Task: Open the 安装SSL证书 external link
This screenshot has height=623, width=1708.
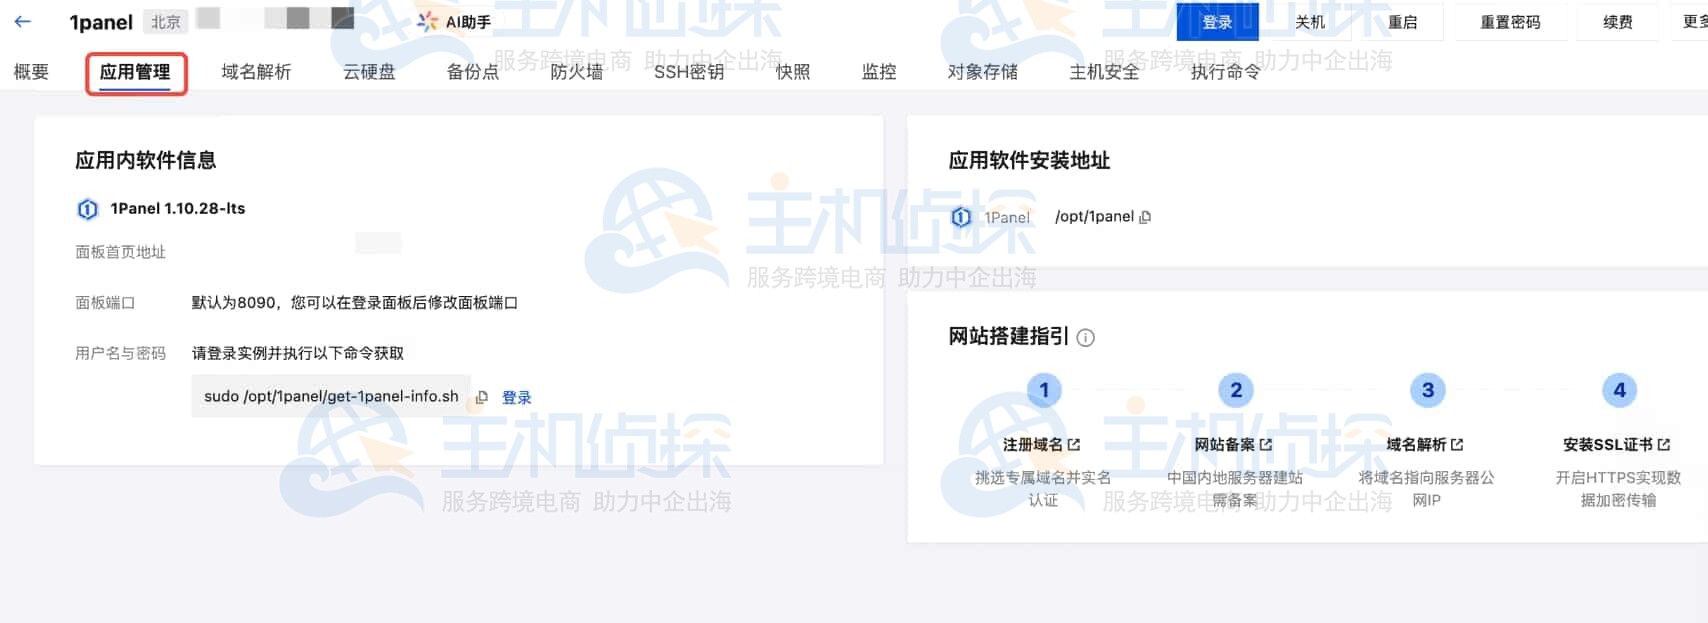Action: pos(1616,445)
